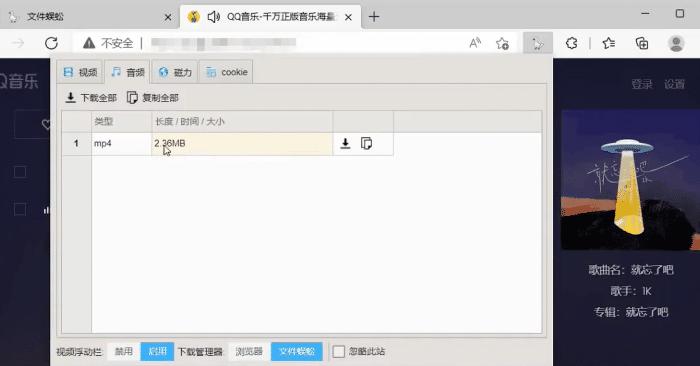Click 复制全部 to copy all
The height and width of the screenshot is (366, 700).
153,97
